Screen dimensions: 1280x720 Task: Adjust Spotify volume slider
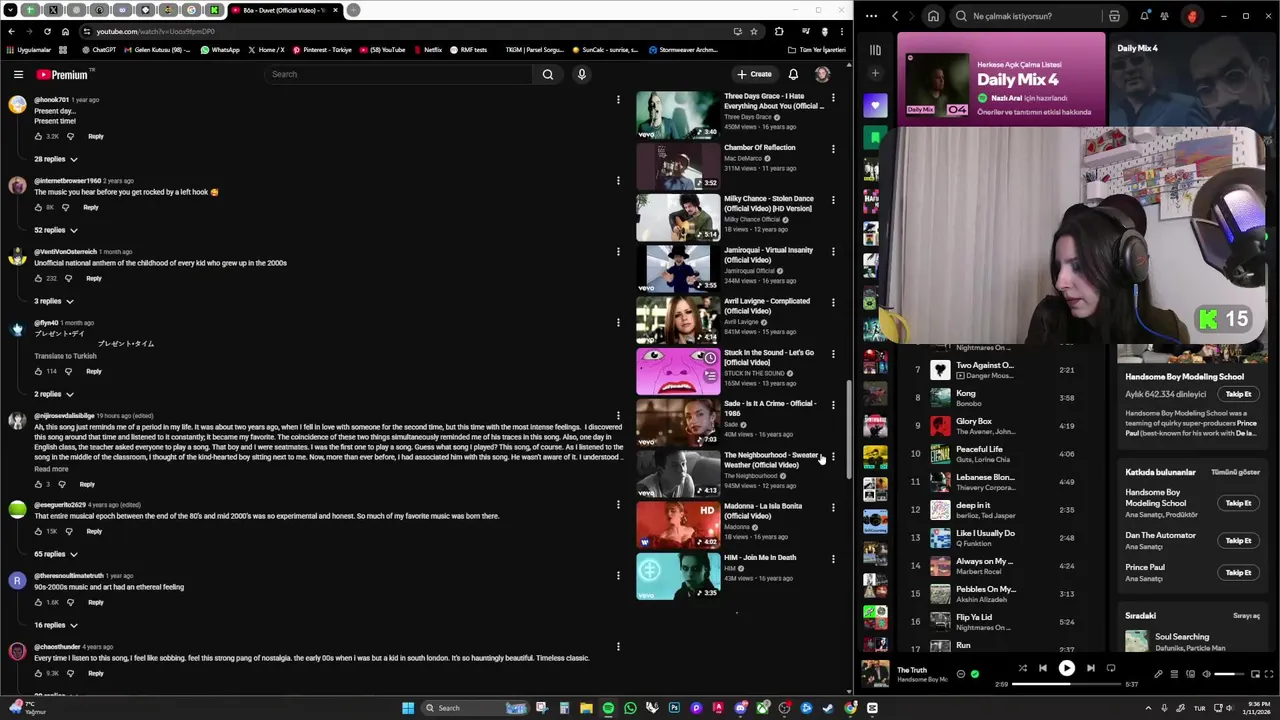coord(1230,674)
